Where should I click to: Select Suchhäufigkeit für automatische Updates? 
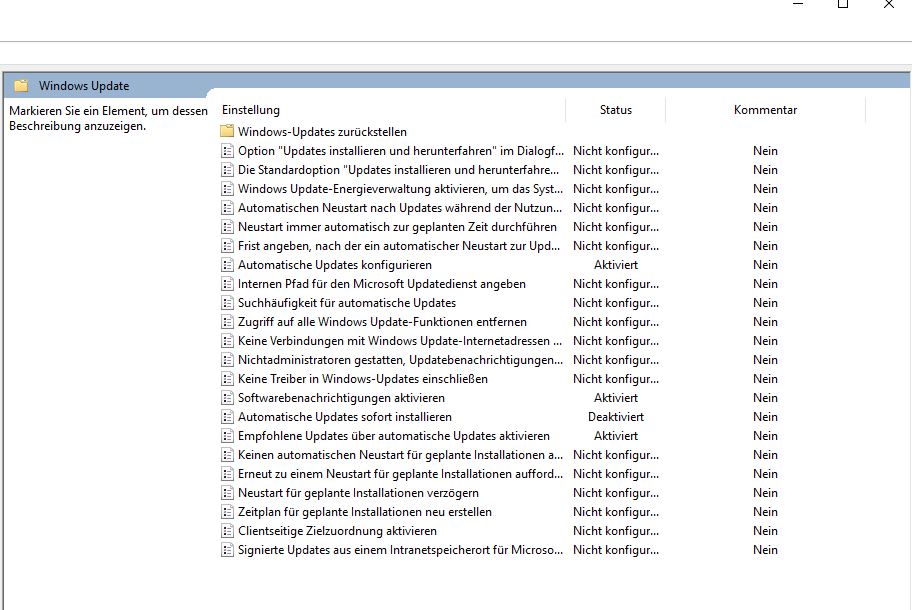point(347,303)
